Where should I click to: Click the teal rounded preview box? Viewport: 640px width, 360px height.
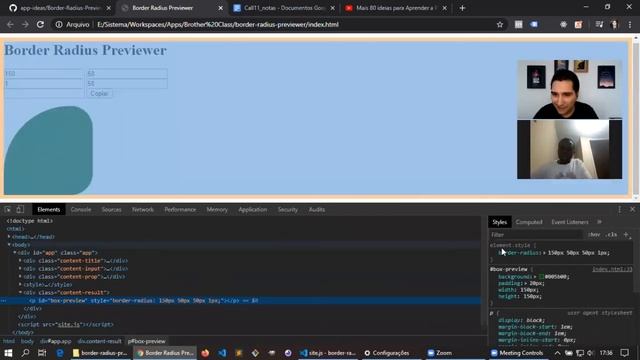(48, 150)
